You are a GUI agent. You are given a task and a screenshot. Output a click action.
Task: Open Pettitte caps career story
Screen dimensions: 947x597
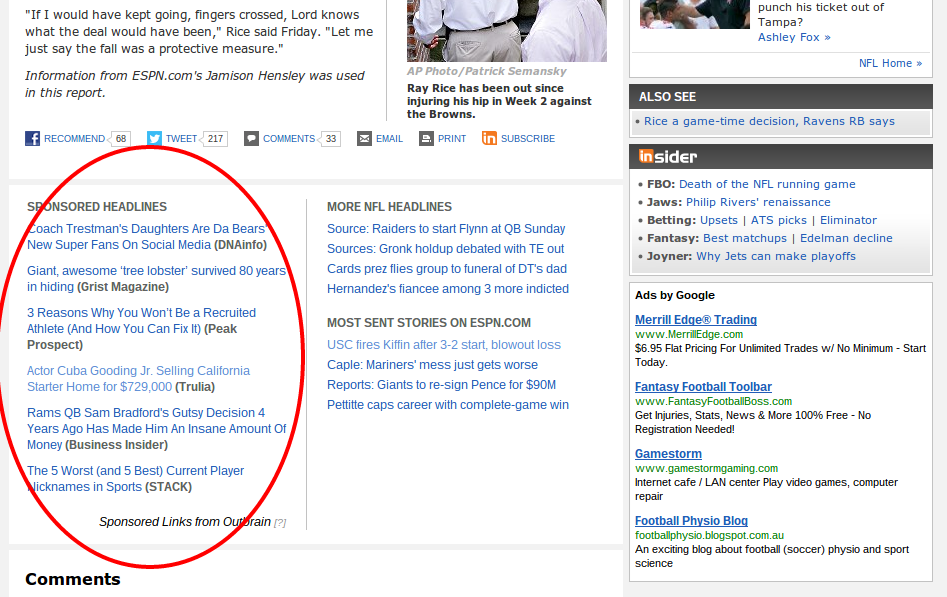[x=448, y=404]
